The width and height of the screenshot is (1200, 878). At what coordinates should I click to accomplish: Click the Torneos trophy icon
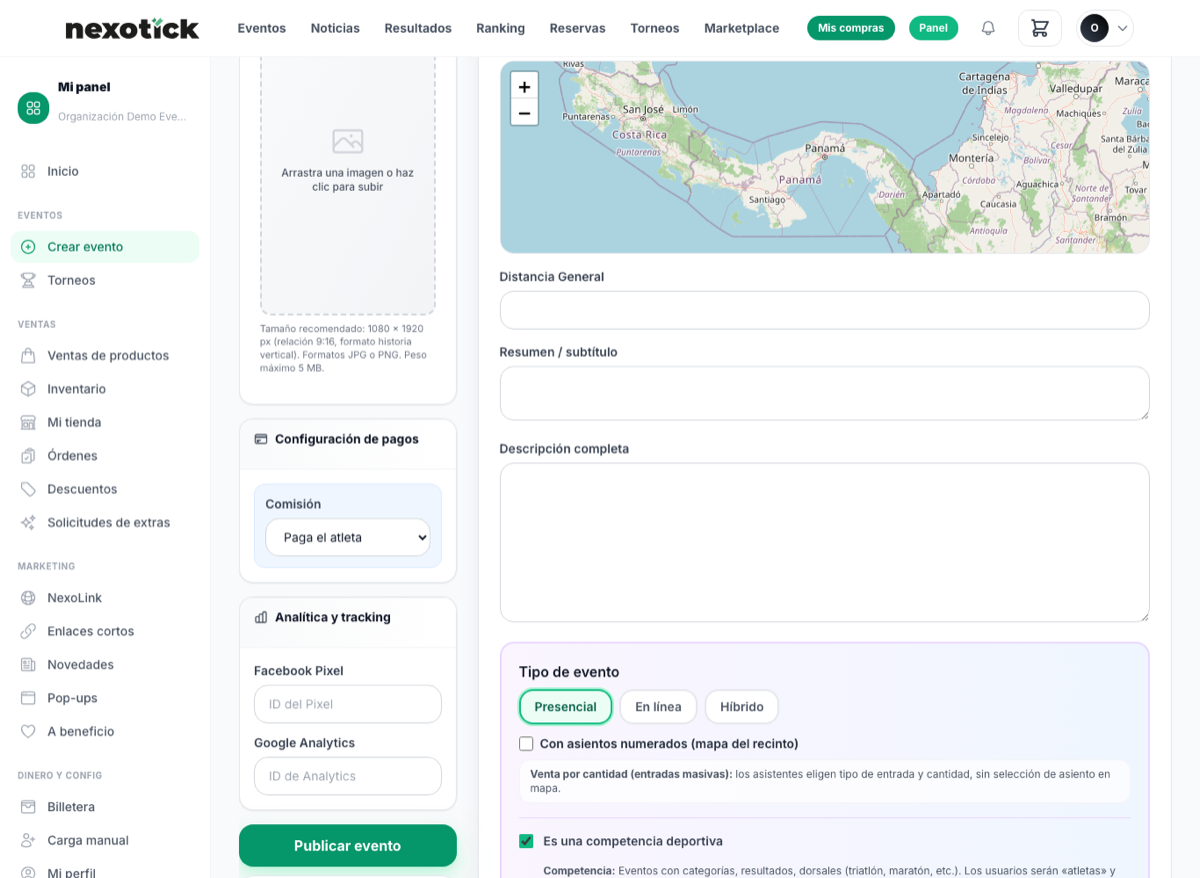tap(28, 280)
